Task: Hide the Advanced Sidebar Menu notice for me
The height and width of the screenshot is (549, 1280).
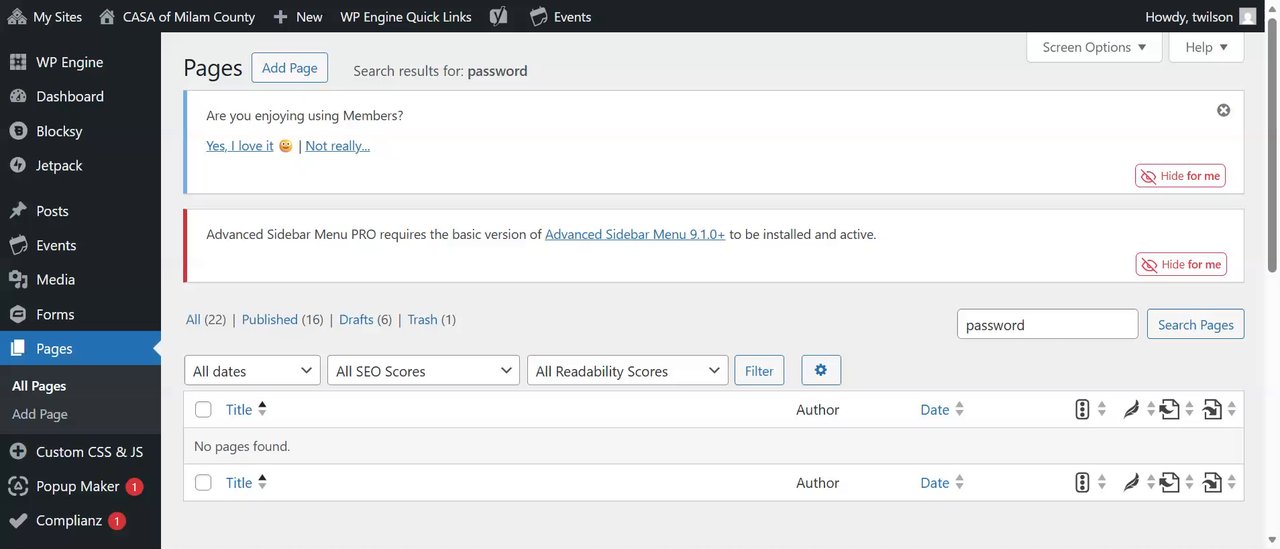Action: pyautogui.click(x=1181, y=265)
